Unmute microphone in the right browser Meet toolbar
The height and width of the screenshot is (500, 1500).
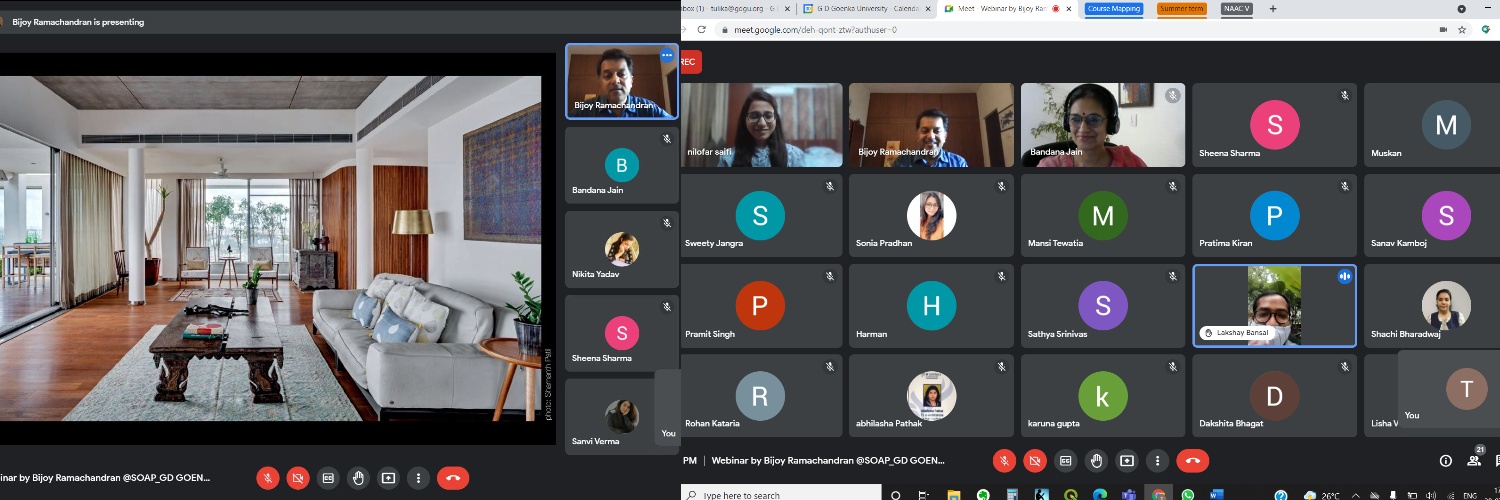pos(1004,460)
